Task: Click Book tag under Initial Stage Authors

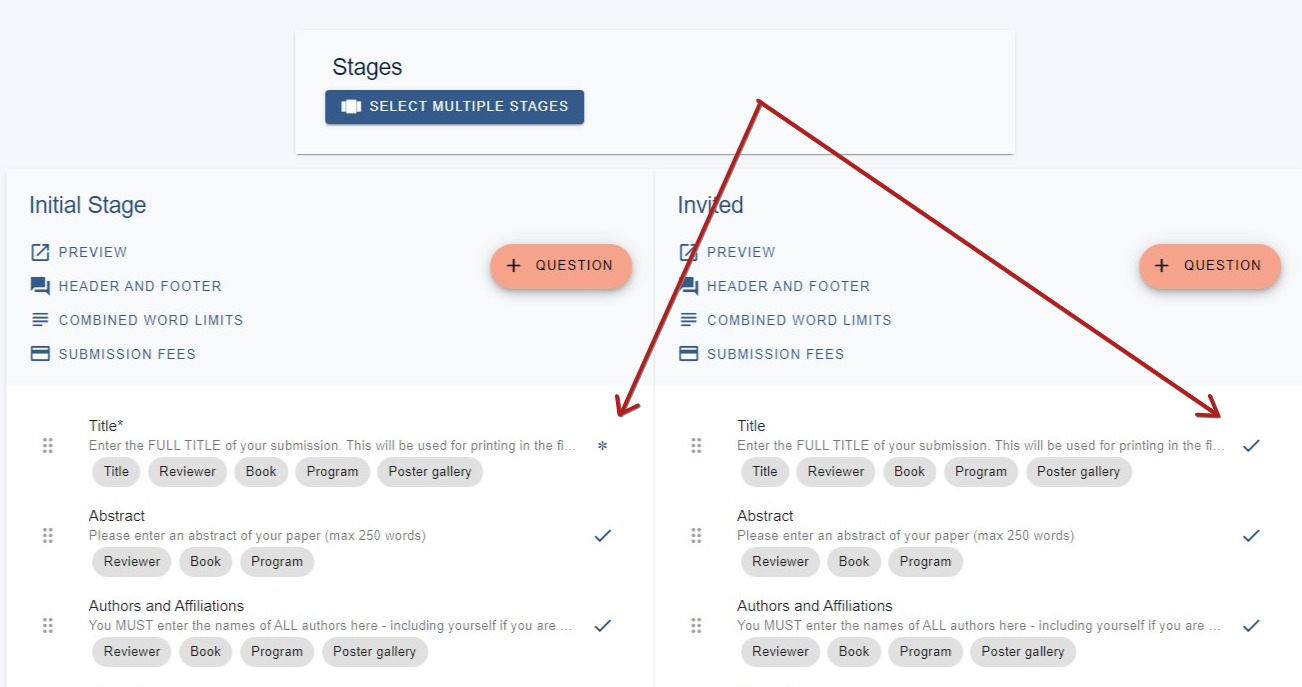Action: 206,652
